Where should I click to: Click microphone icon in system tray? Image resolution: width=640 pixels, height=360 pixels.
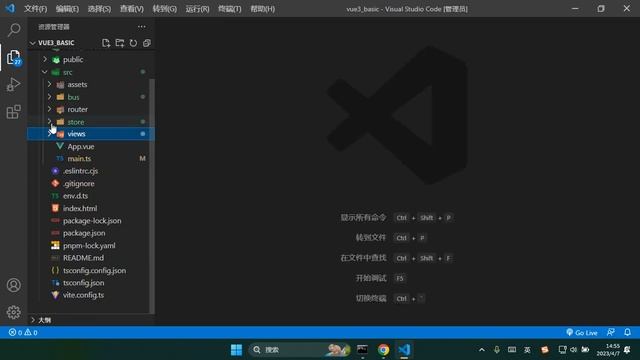[497, 350]
